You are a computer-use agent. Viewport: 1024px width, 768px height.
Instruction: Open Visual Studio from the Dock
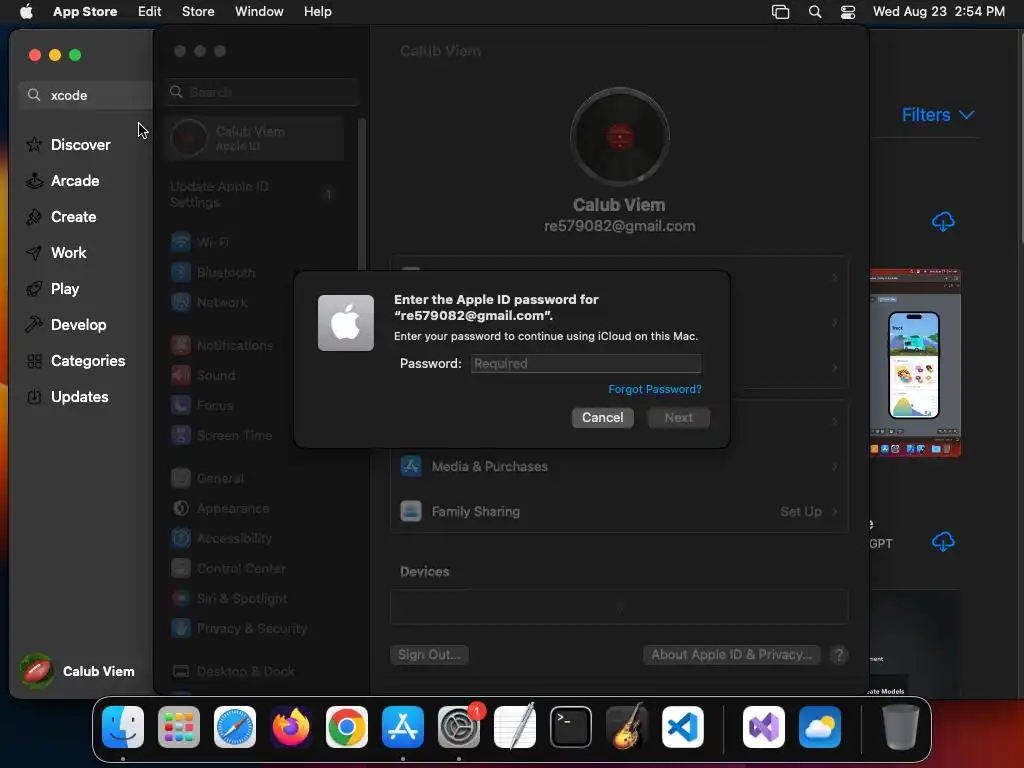764,727
